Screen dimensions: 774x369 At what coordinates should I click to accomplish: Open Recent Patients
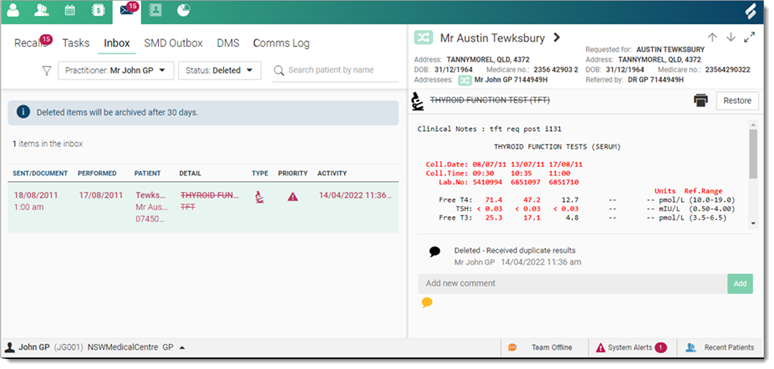pos(721,348)
